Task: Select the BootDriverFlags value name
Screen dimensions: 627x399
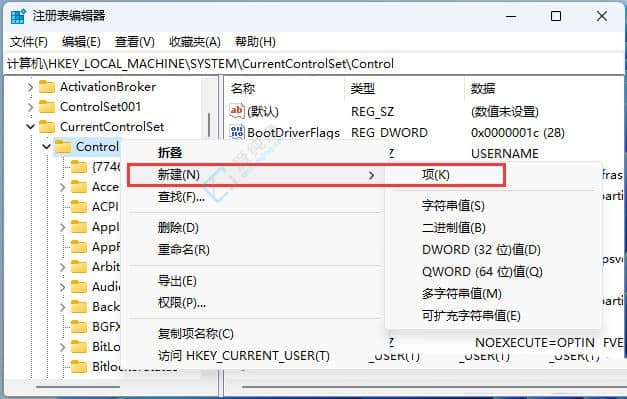Action: 294,132
